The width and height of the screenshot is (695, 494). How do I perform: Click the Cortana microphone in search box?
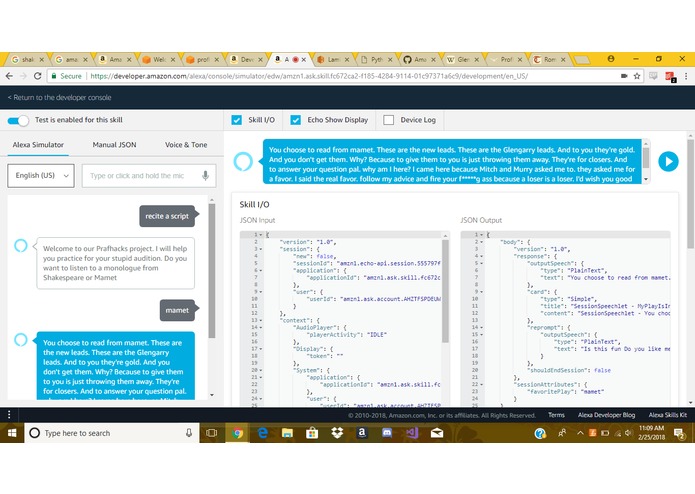point(189,433)
